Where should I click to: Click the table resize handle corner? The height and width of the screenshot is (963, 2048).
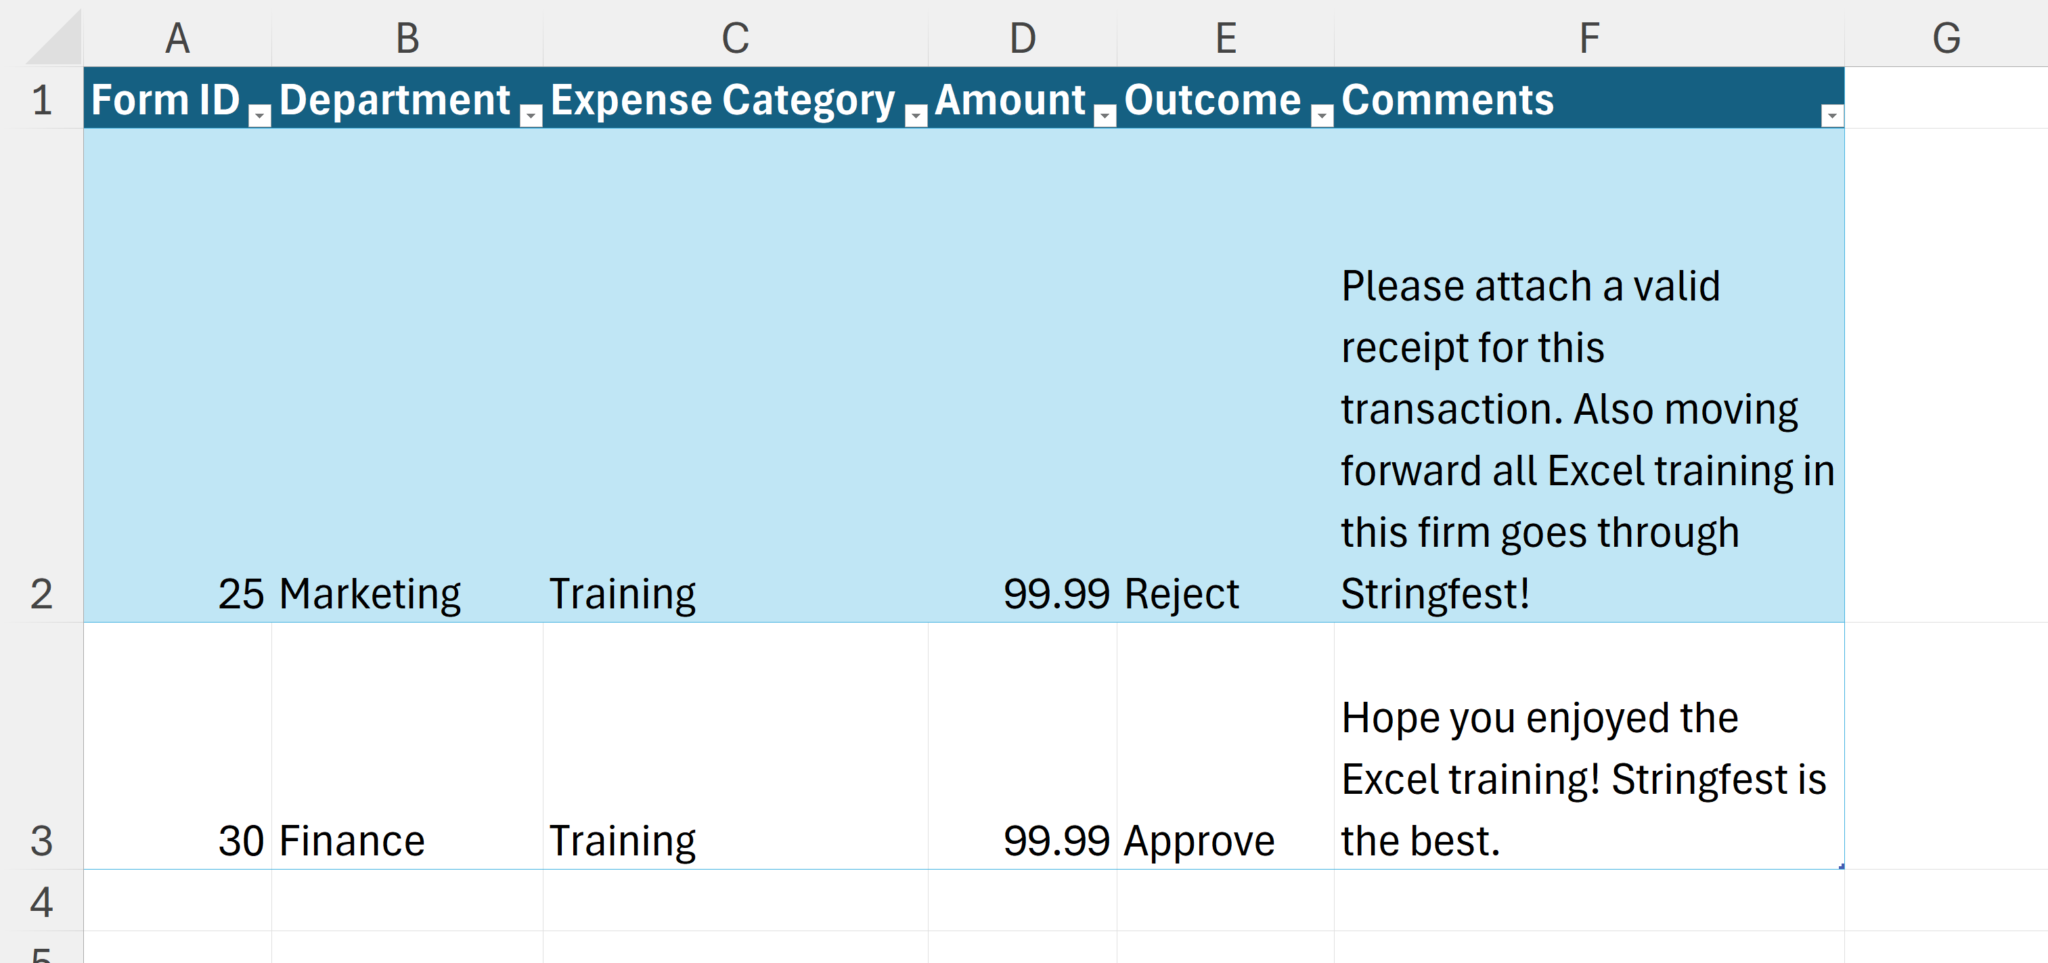click(1841, 866)
